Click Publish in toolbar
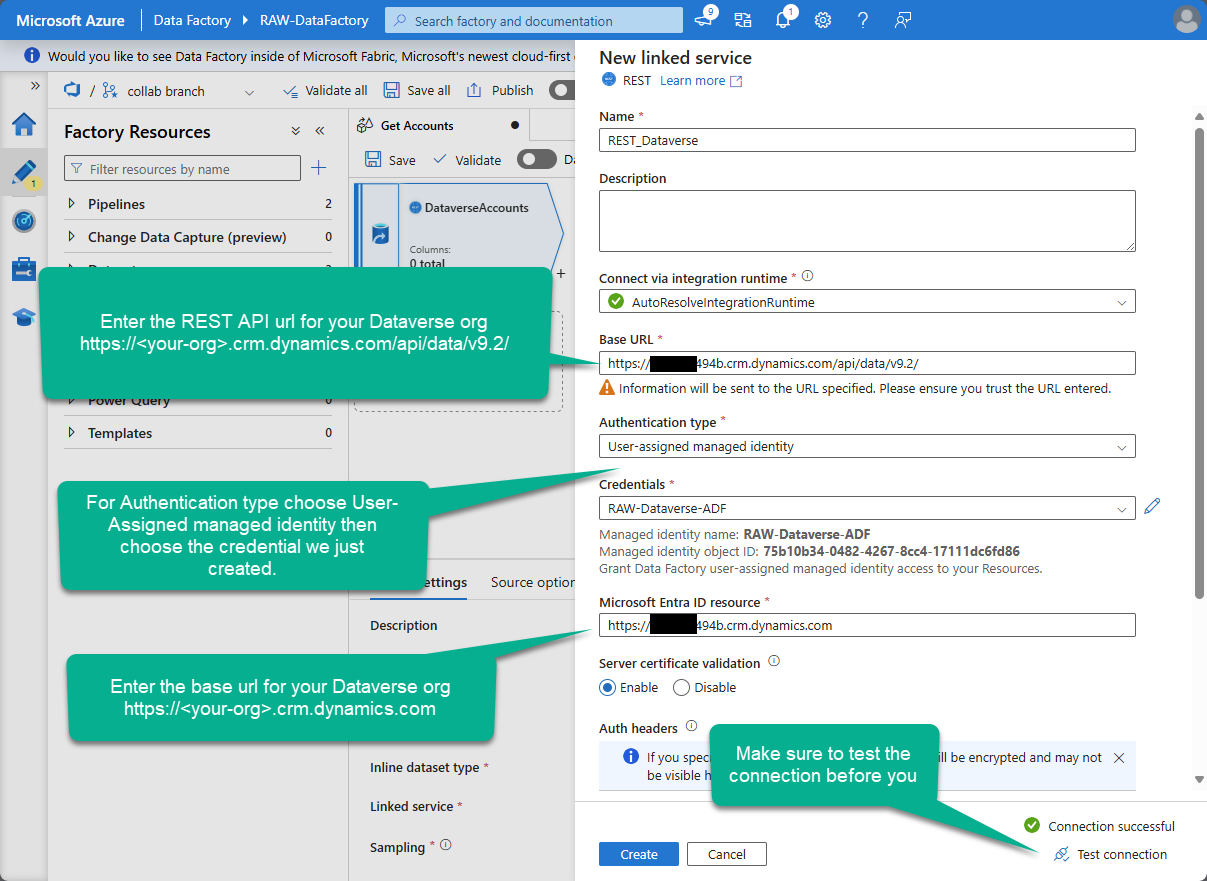The width and height of the screenshot is (1207, 881). pyautogui.click(x=501, y=90)
